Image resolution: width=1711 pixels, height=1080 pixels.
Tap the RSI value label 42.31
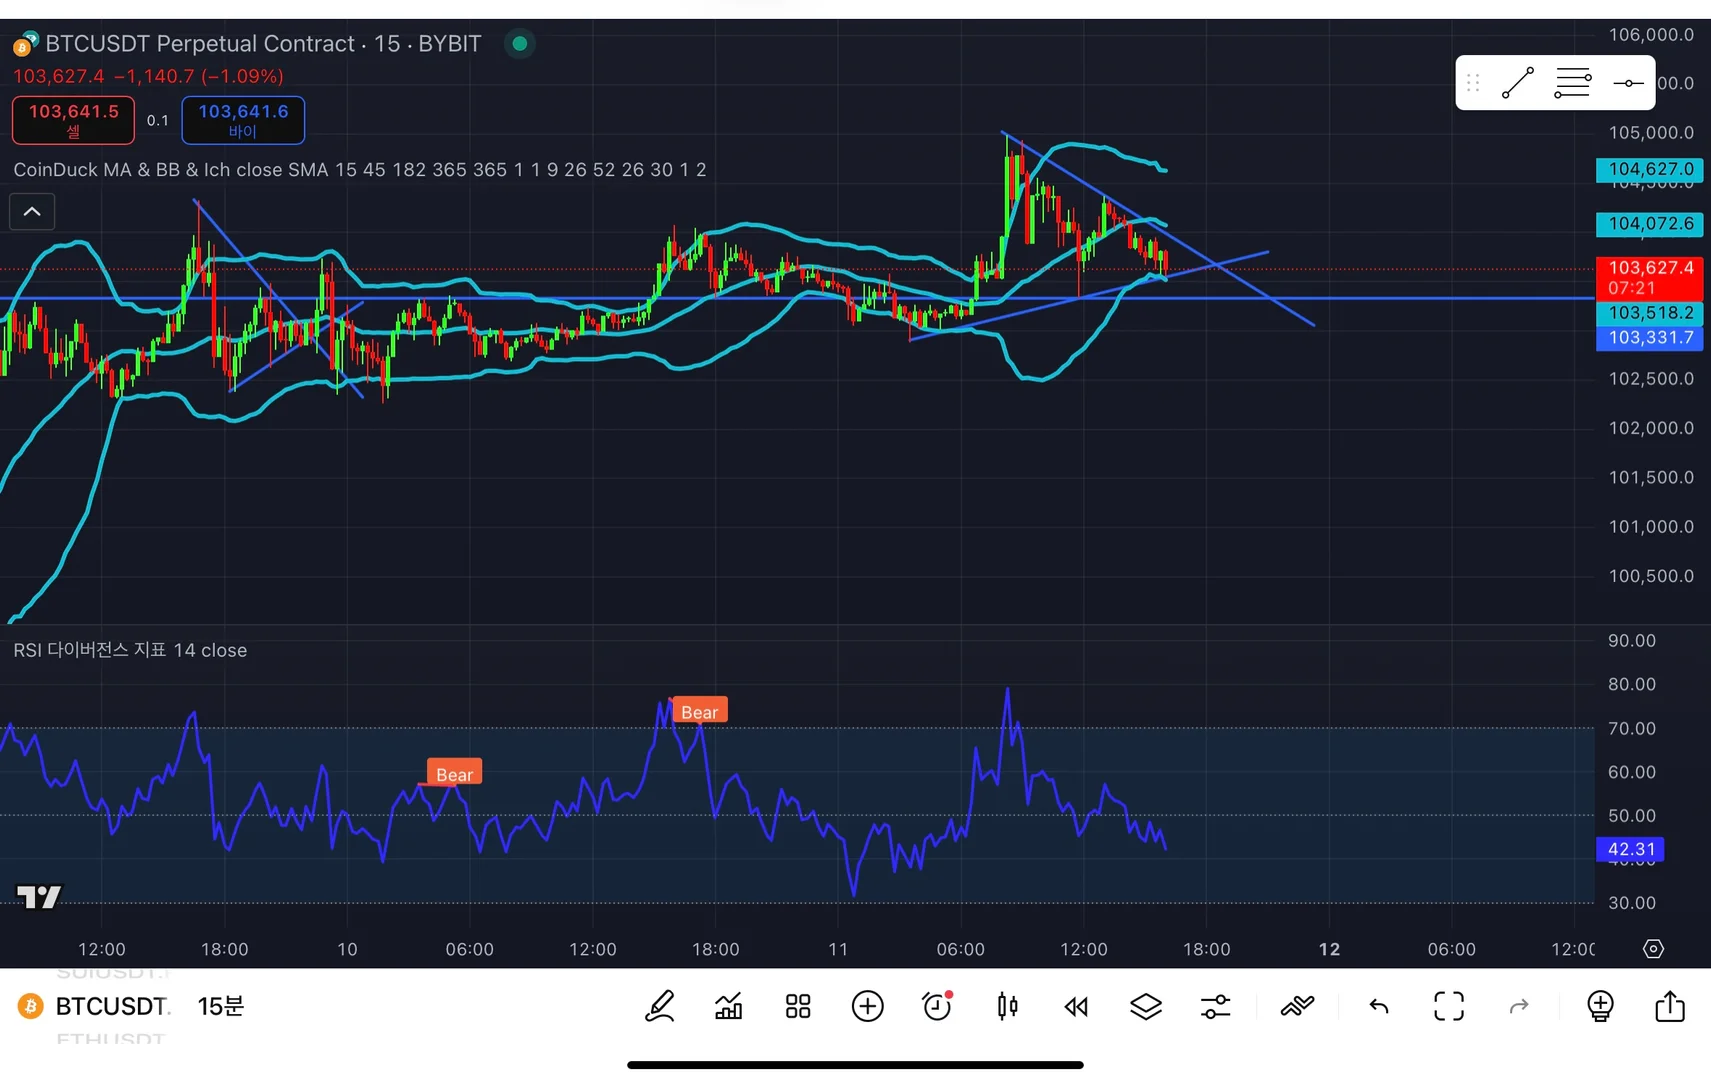point(1630,849)
